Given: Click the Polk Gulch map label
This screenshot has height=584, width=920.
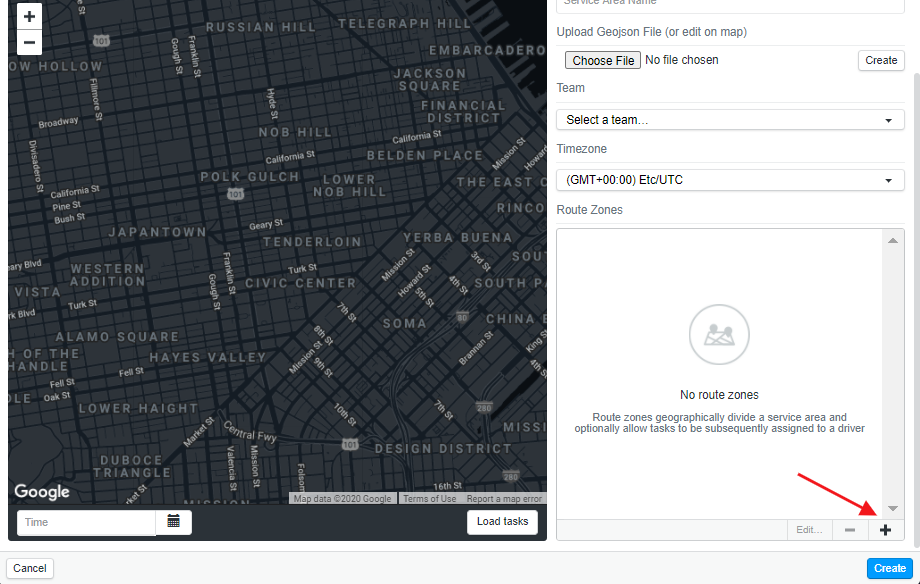Looking at the screenshot, I should point(250,177).
